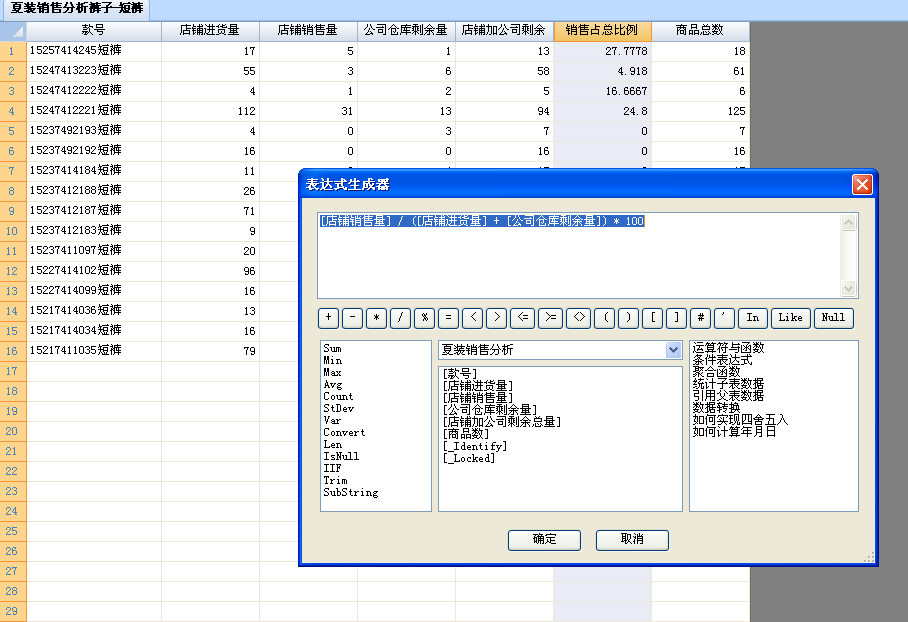Open help topic 统计子表数据
The image size is (908, 622).
pyautogui.click(x=728, y=384)
